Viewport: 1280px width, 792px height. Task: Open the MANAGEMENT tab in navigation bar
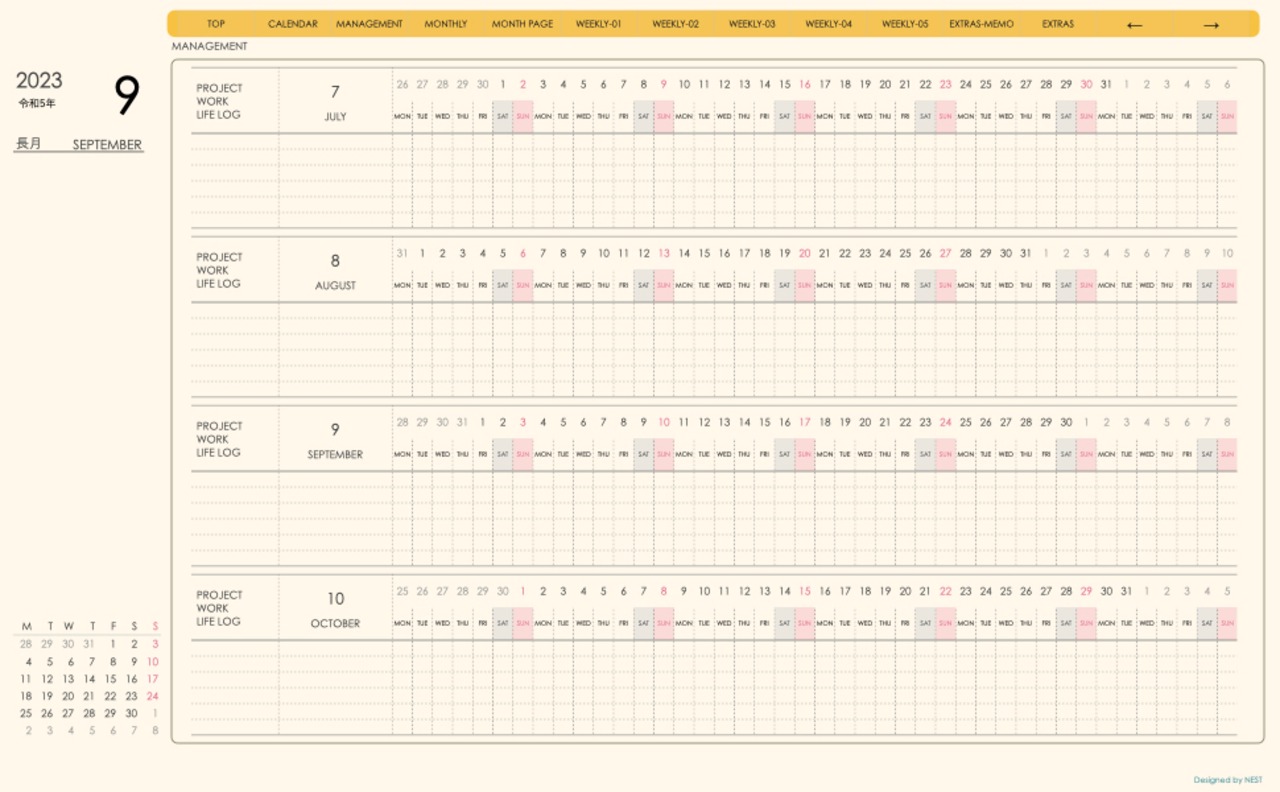tap(369, 24)
